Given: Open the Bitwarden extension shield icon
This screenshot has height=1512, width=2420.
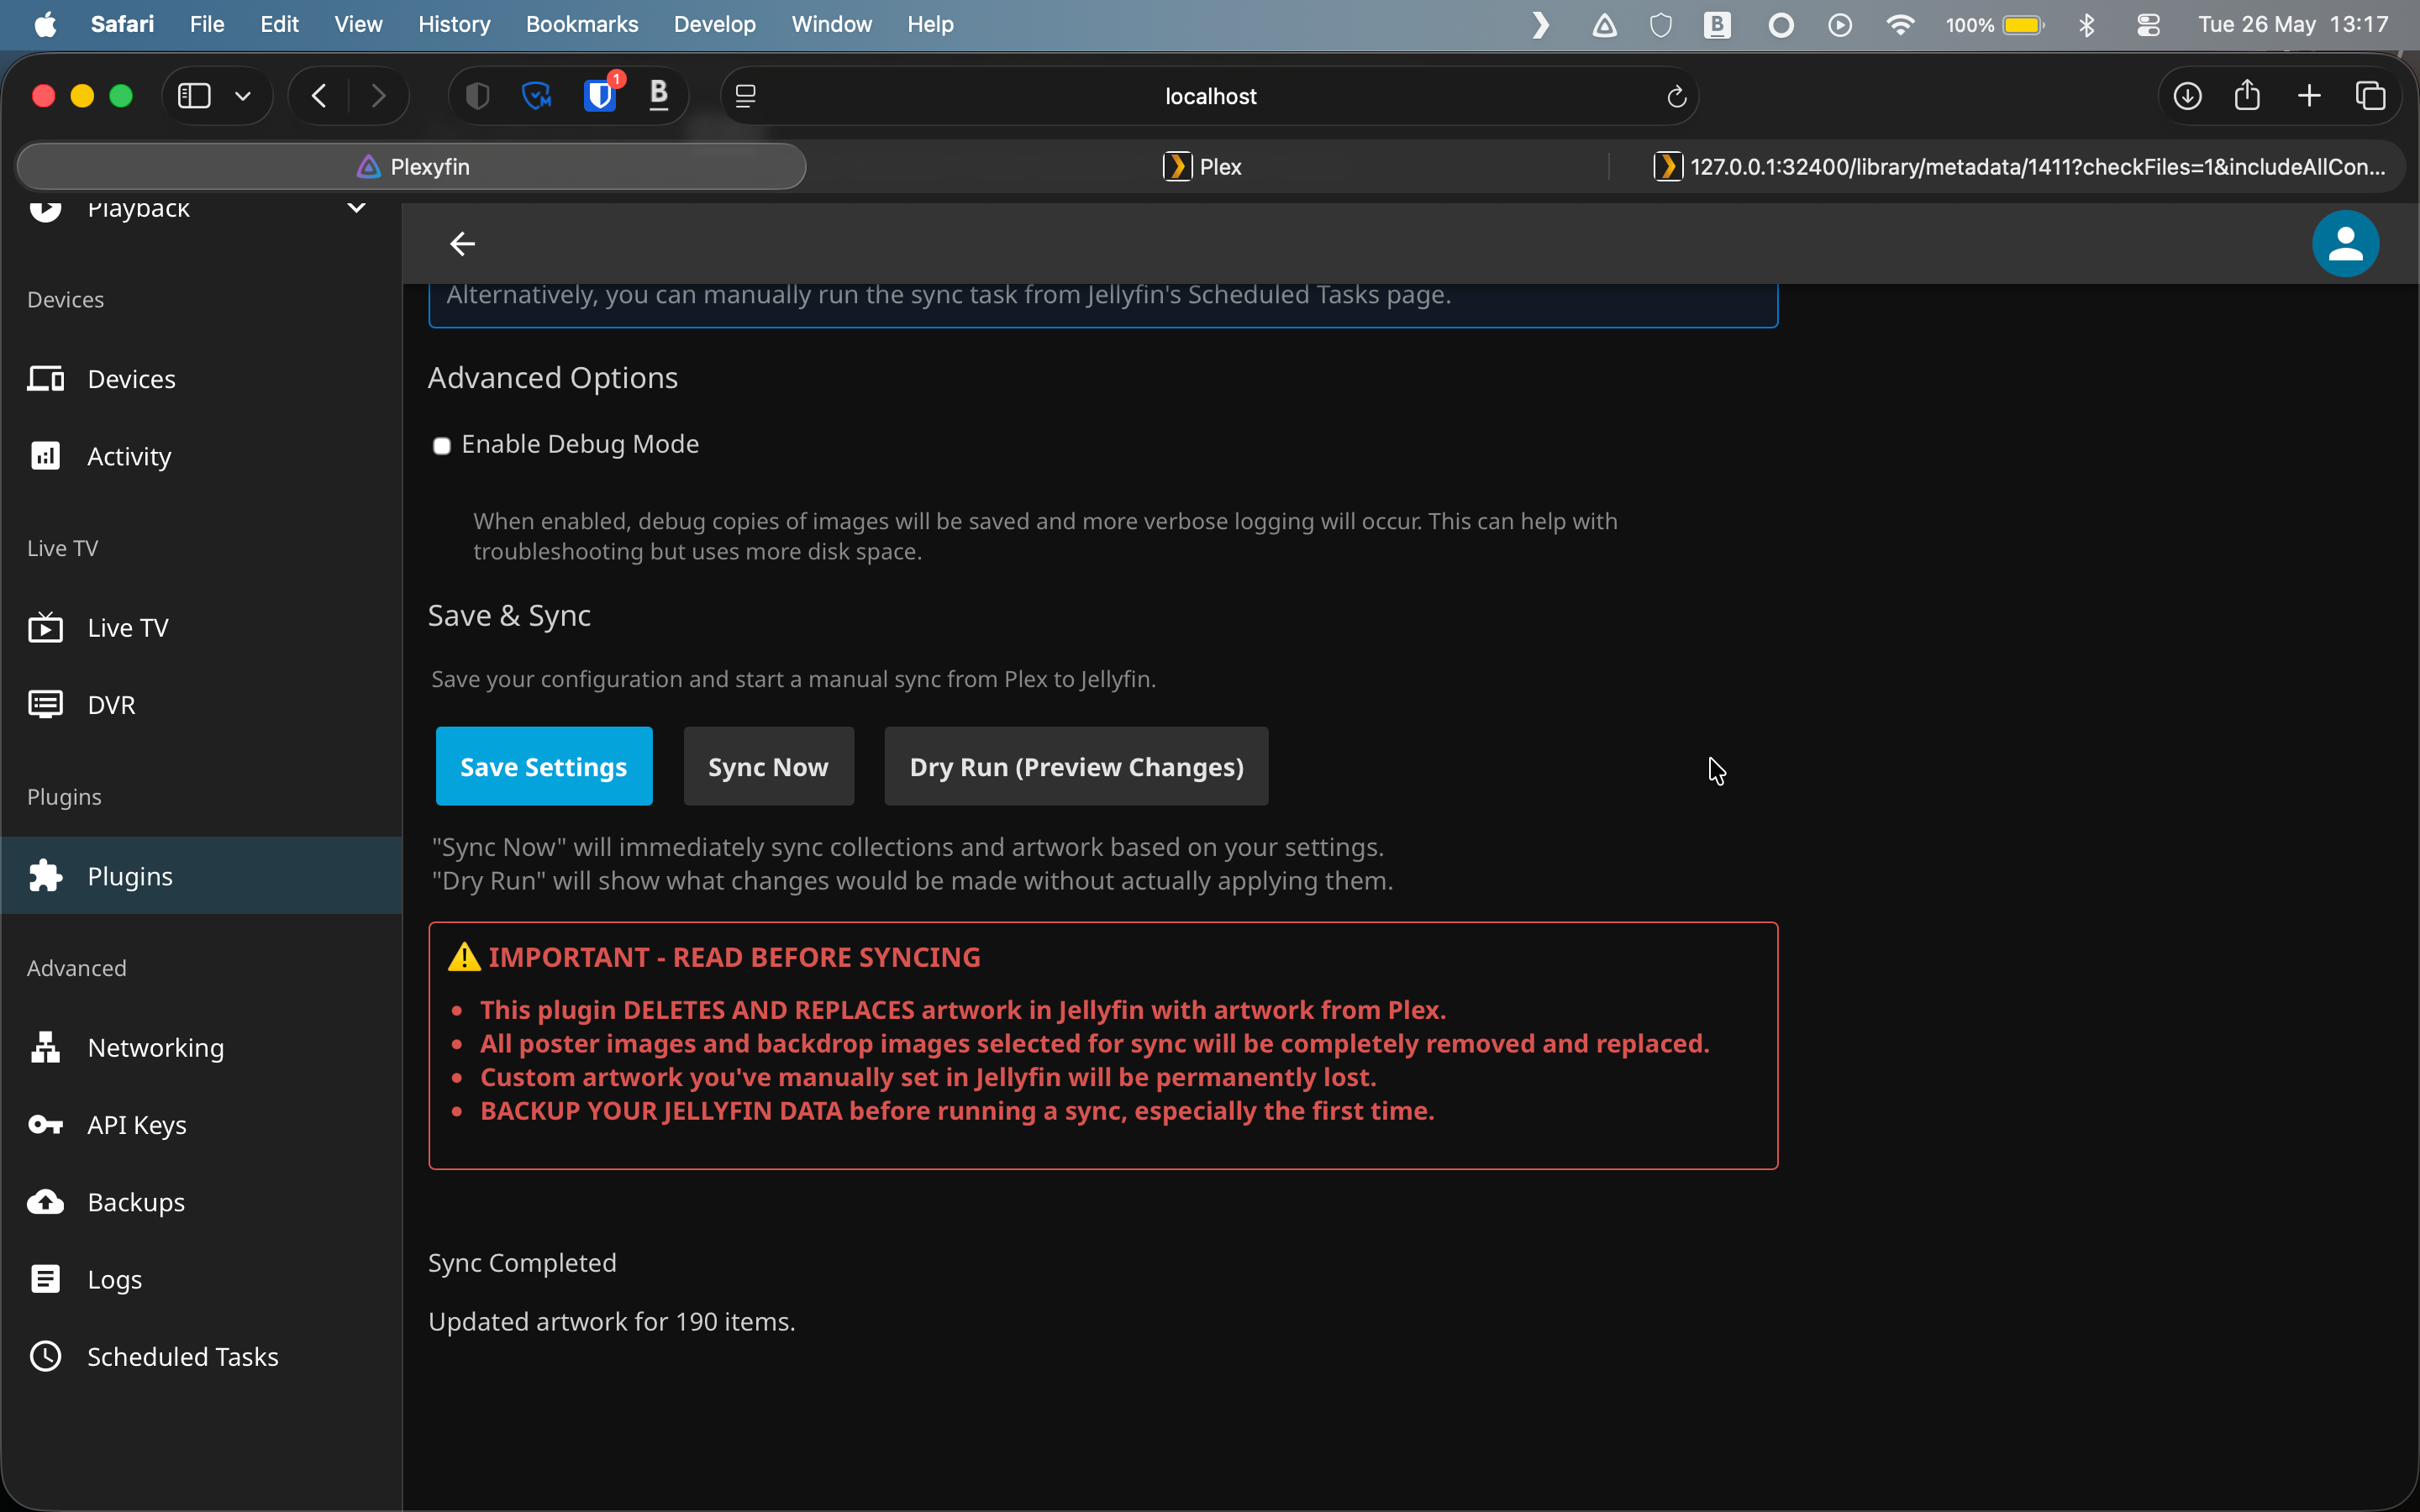Looking at the screenshot, I should (599, 96).
